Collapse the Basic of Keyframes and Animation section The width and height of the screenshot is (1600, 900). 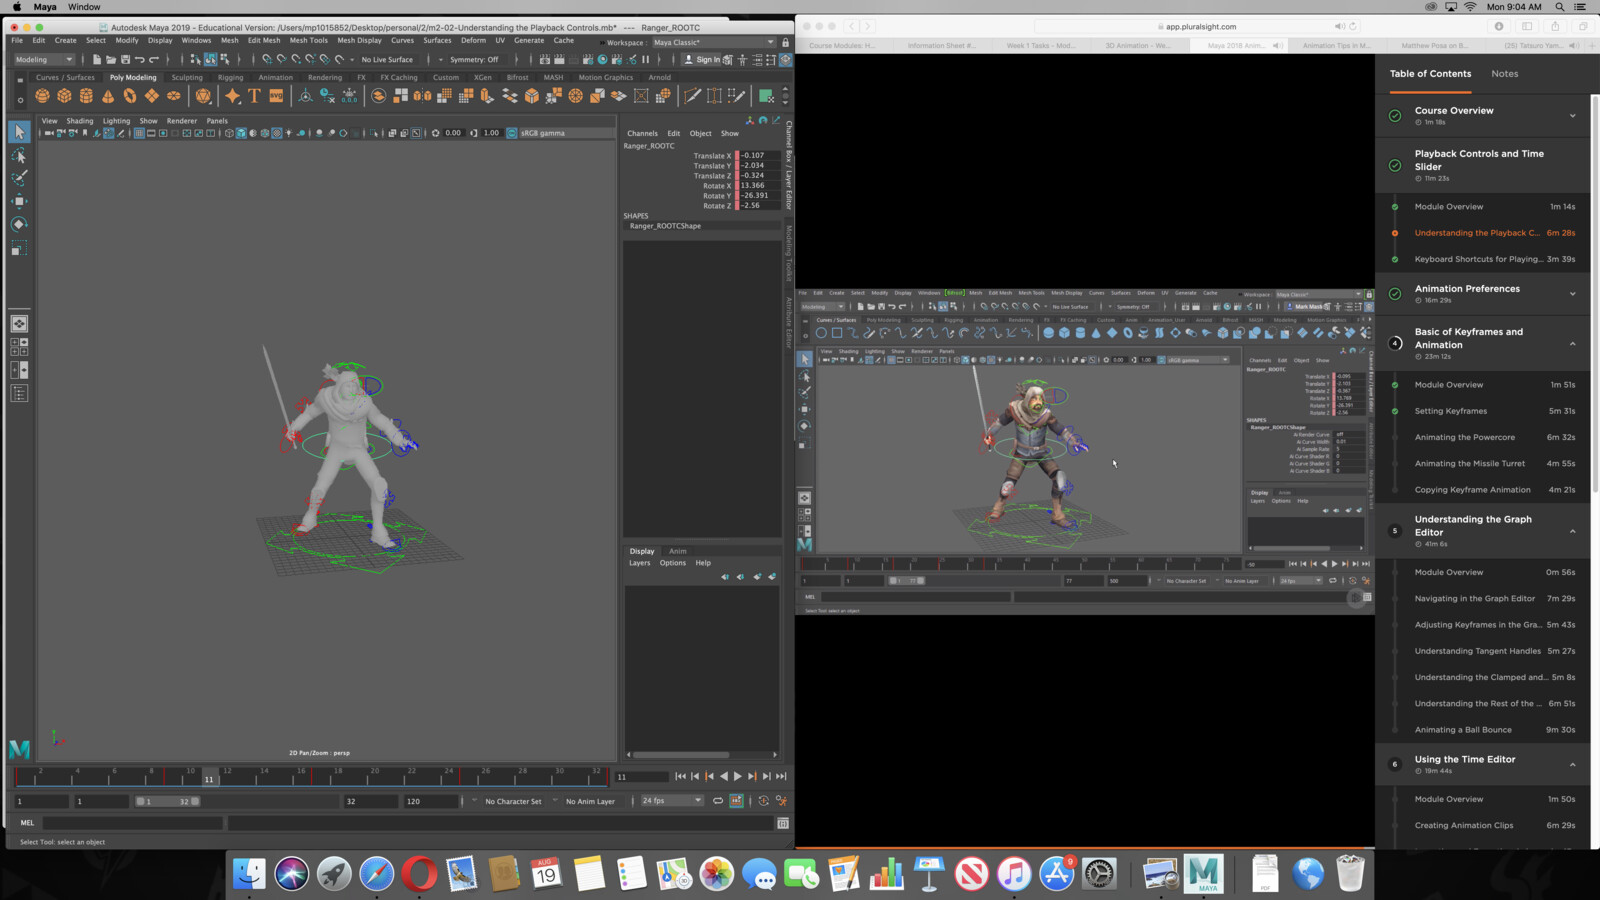click(x=1572, y=344)
